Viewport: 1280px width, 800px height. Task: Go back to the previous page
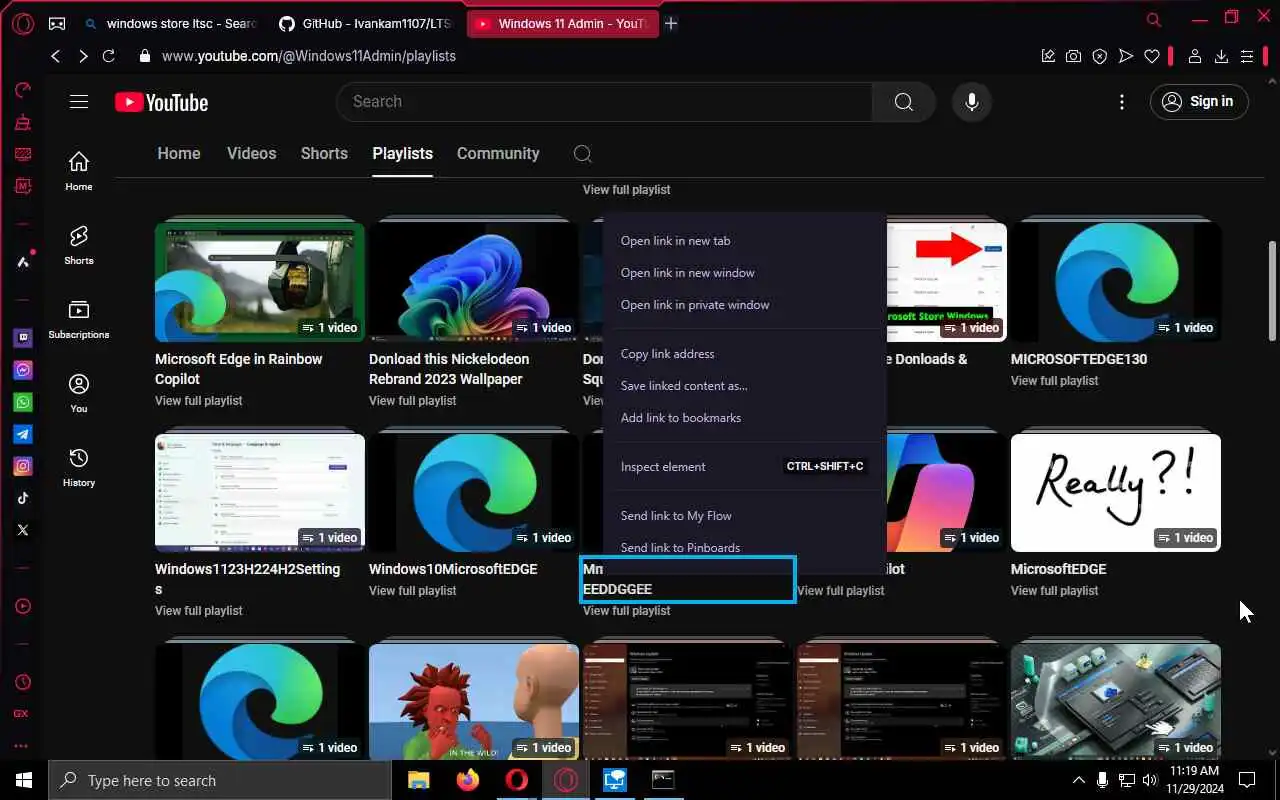[56, 56]
